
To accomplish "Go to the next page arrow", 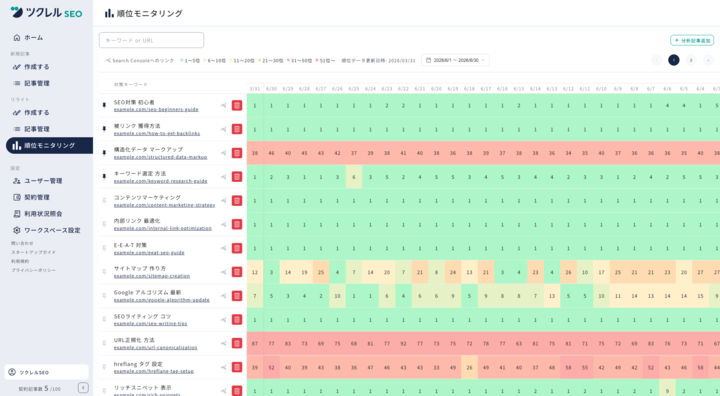I will [x=708, y=60].
